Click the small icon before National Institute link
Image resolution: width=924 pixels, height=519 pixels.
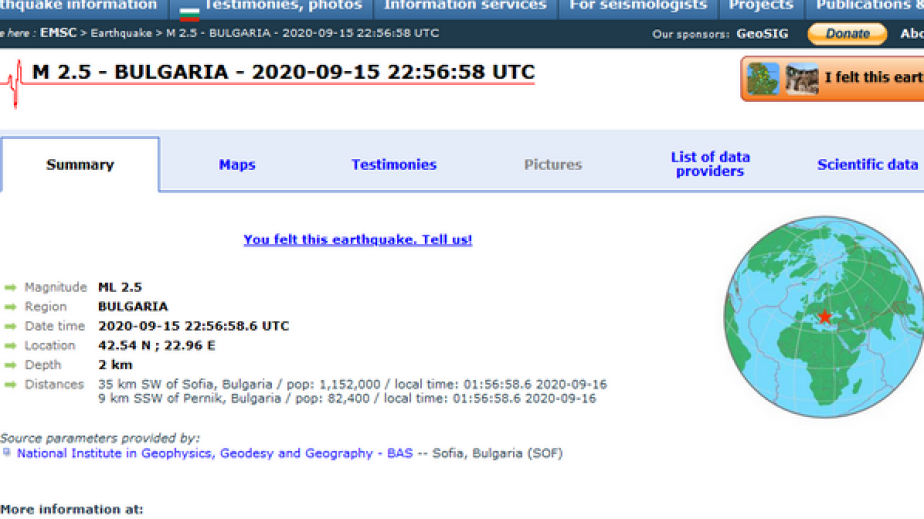coord(7,453)
